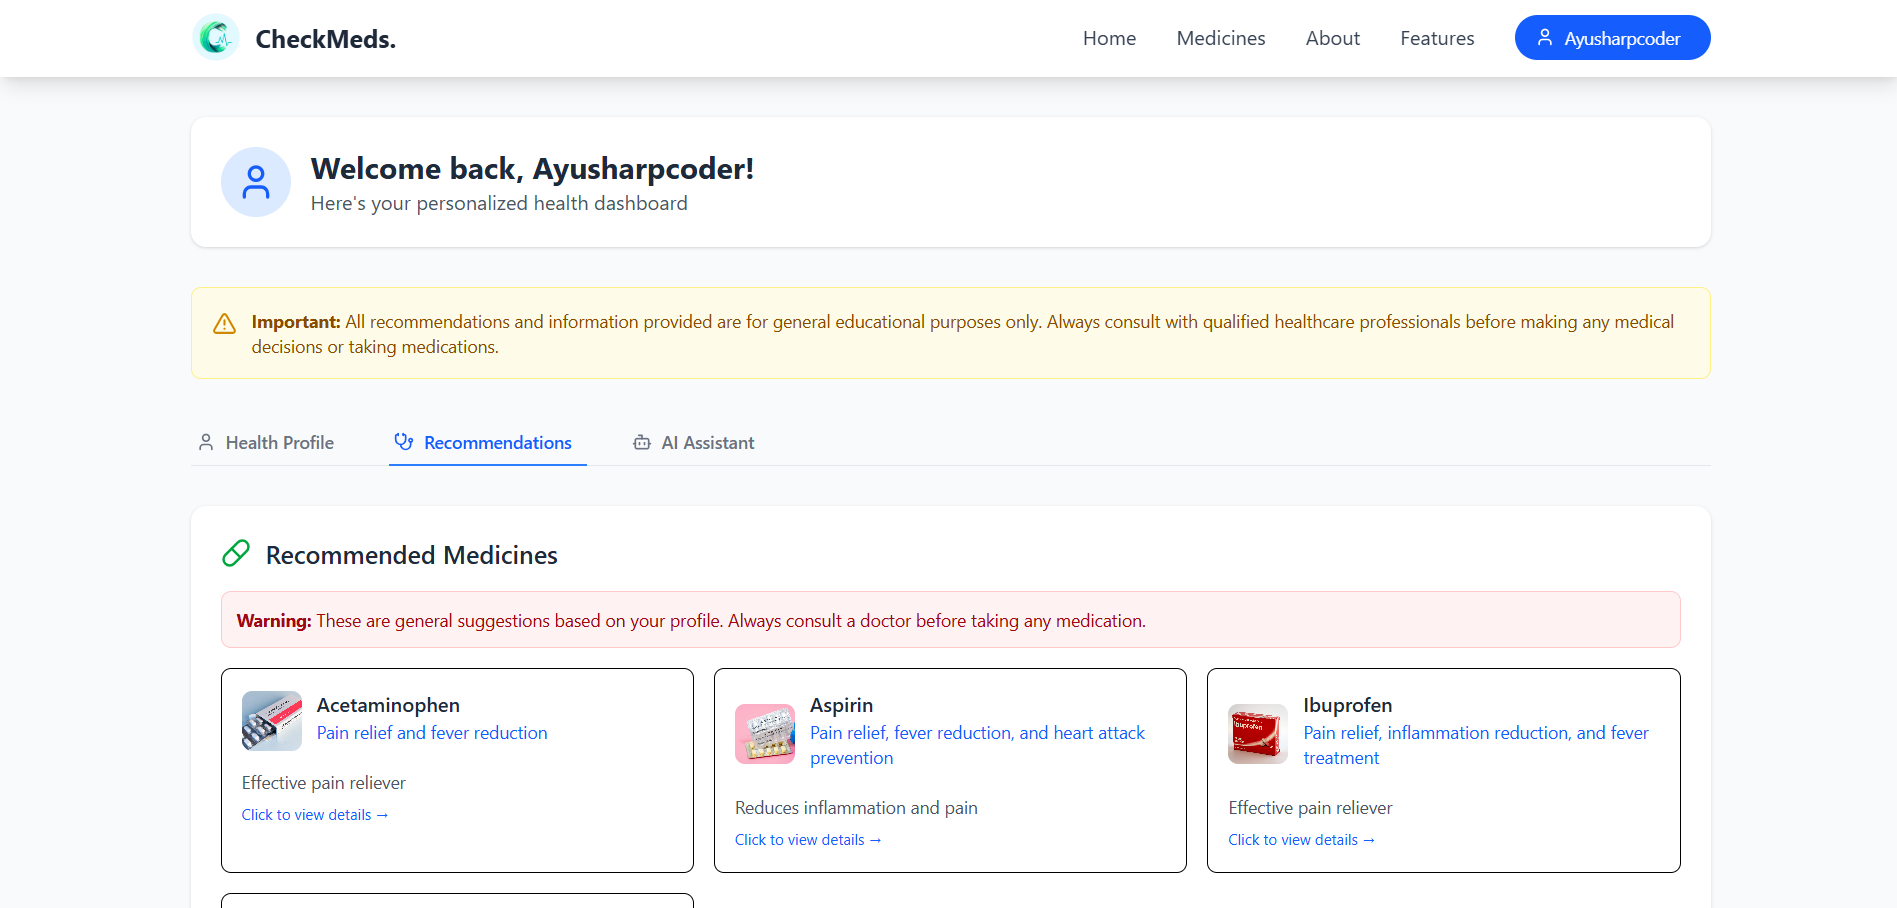Click Aspirin's heart attack prevention description
The width and height of the screenshot is (1897, 908).
[x=977, y=745]
